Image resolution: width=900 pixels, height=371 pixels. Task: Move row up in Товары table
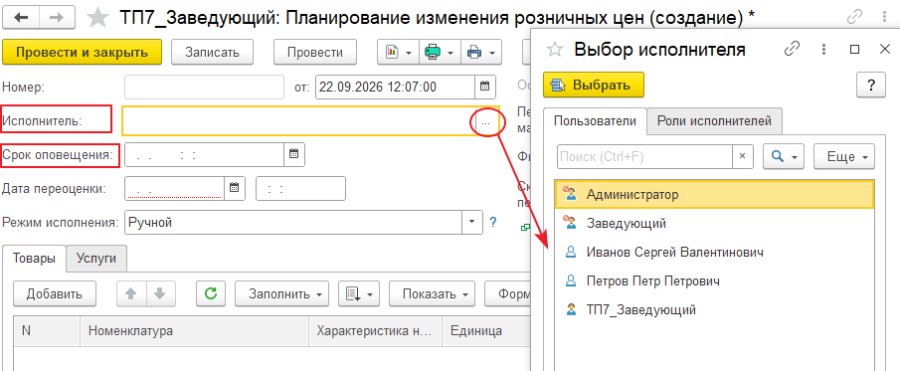tap(131, 293)
